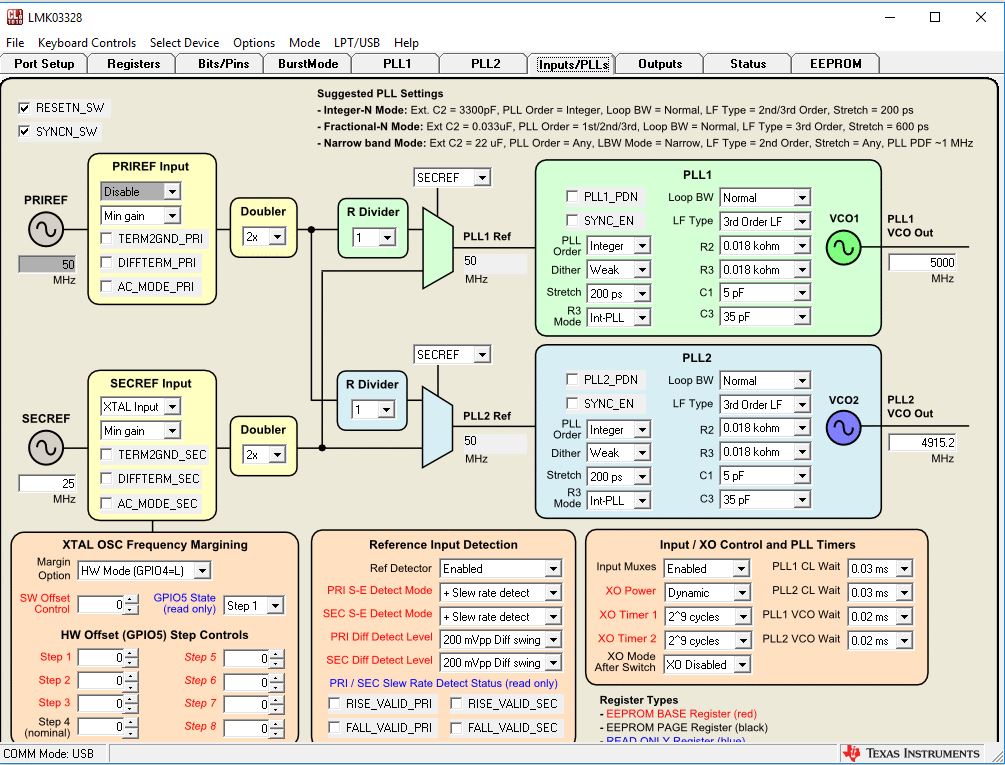Increment the Step 1 offset spinner
The height and width of the screenshot is (765, 1005).
(131, 654)
